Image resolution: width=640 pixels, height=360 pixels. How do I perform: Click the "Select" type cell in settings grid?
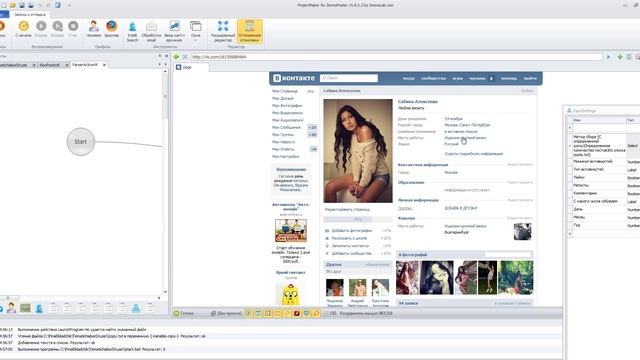(x=633, y=146)
